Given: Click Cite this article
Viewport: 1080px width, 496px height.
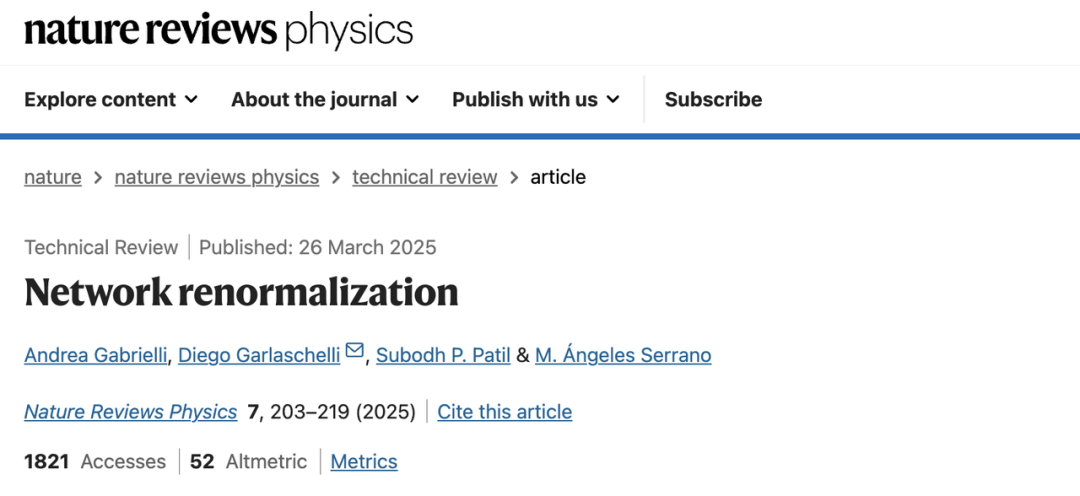Looking at the screenshot, I should tap(504, 412).
